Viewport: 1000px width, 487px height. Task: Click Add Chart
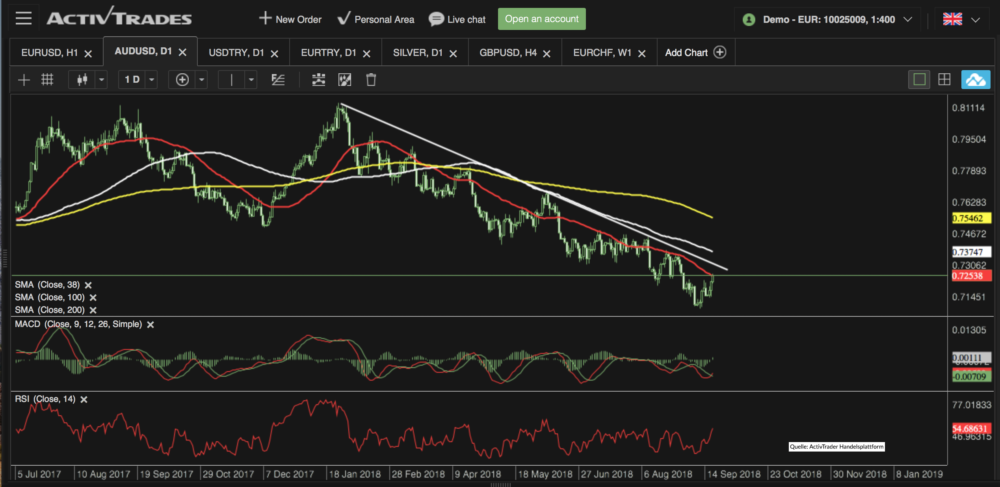[x=695, y=52]
